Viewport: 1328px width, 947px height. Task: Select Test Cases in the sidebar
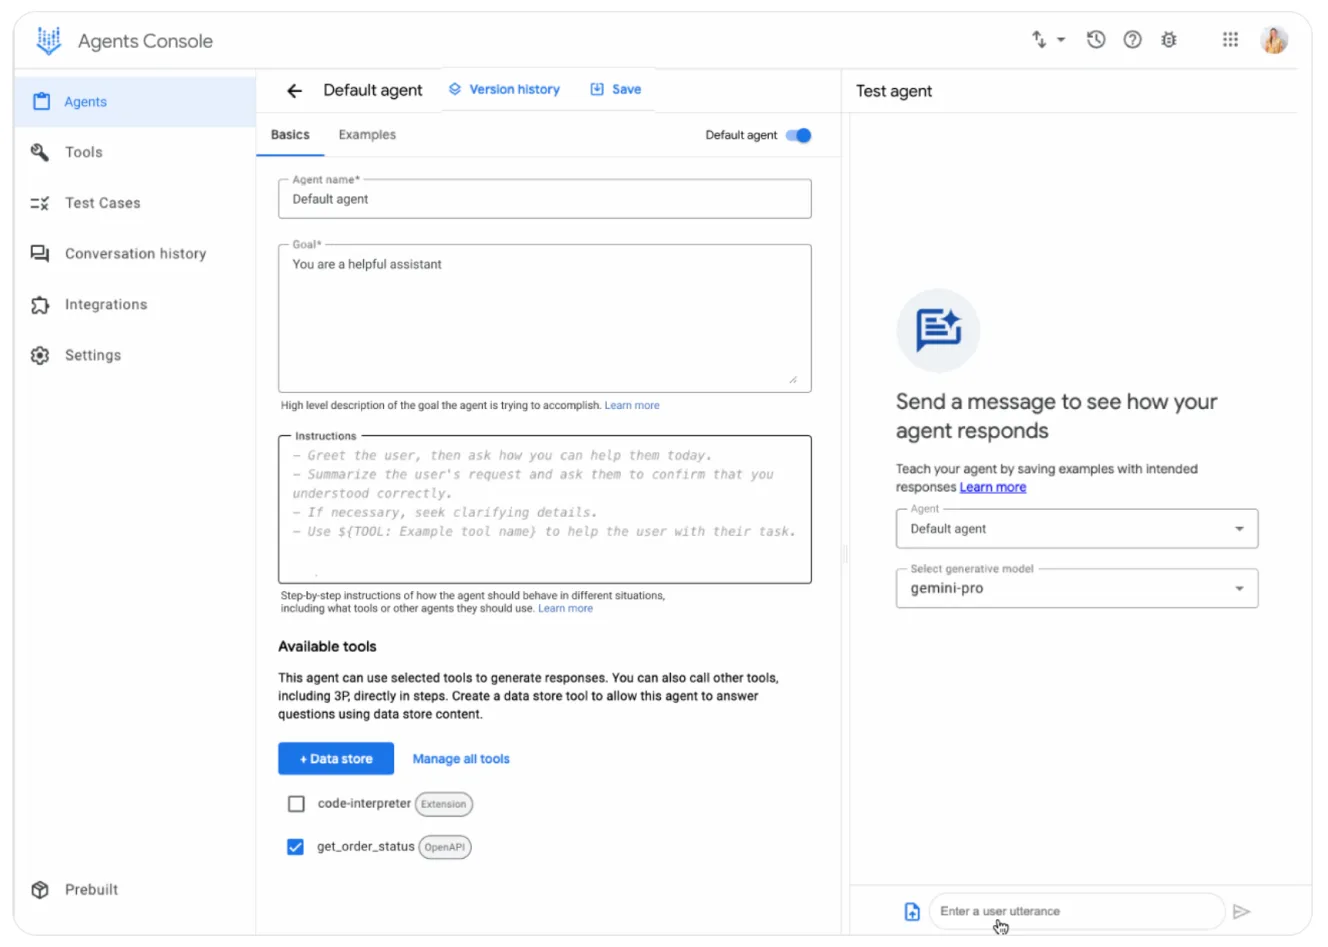click(x=102, y=203)
